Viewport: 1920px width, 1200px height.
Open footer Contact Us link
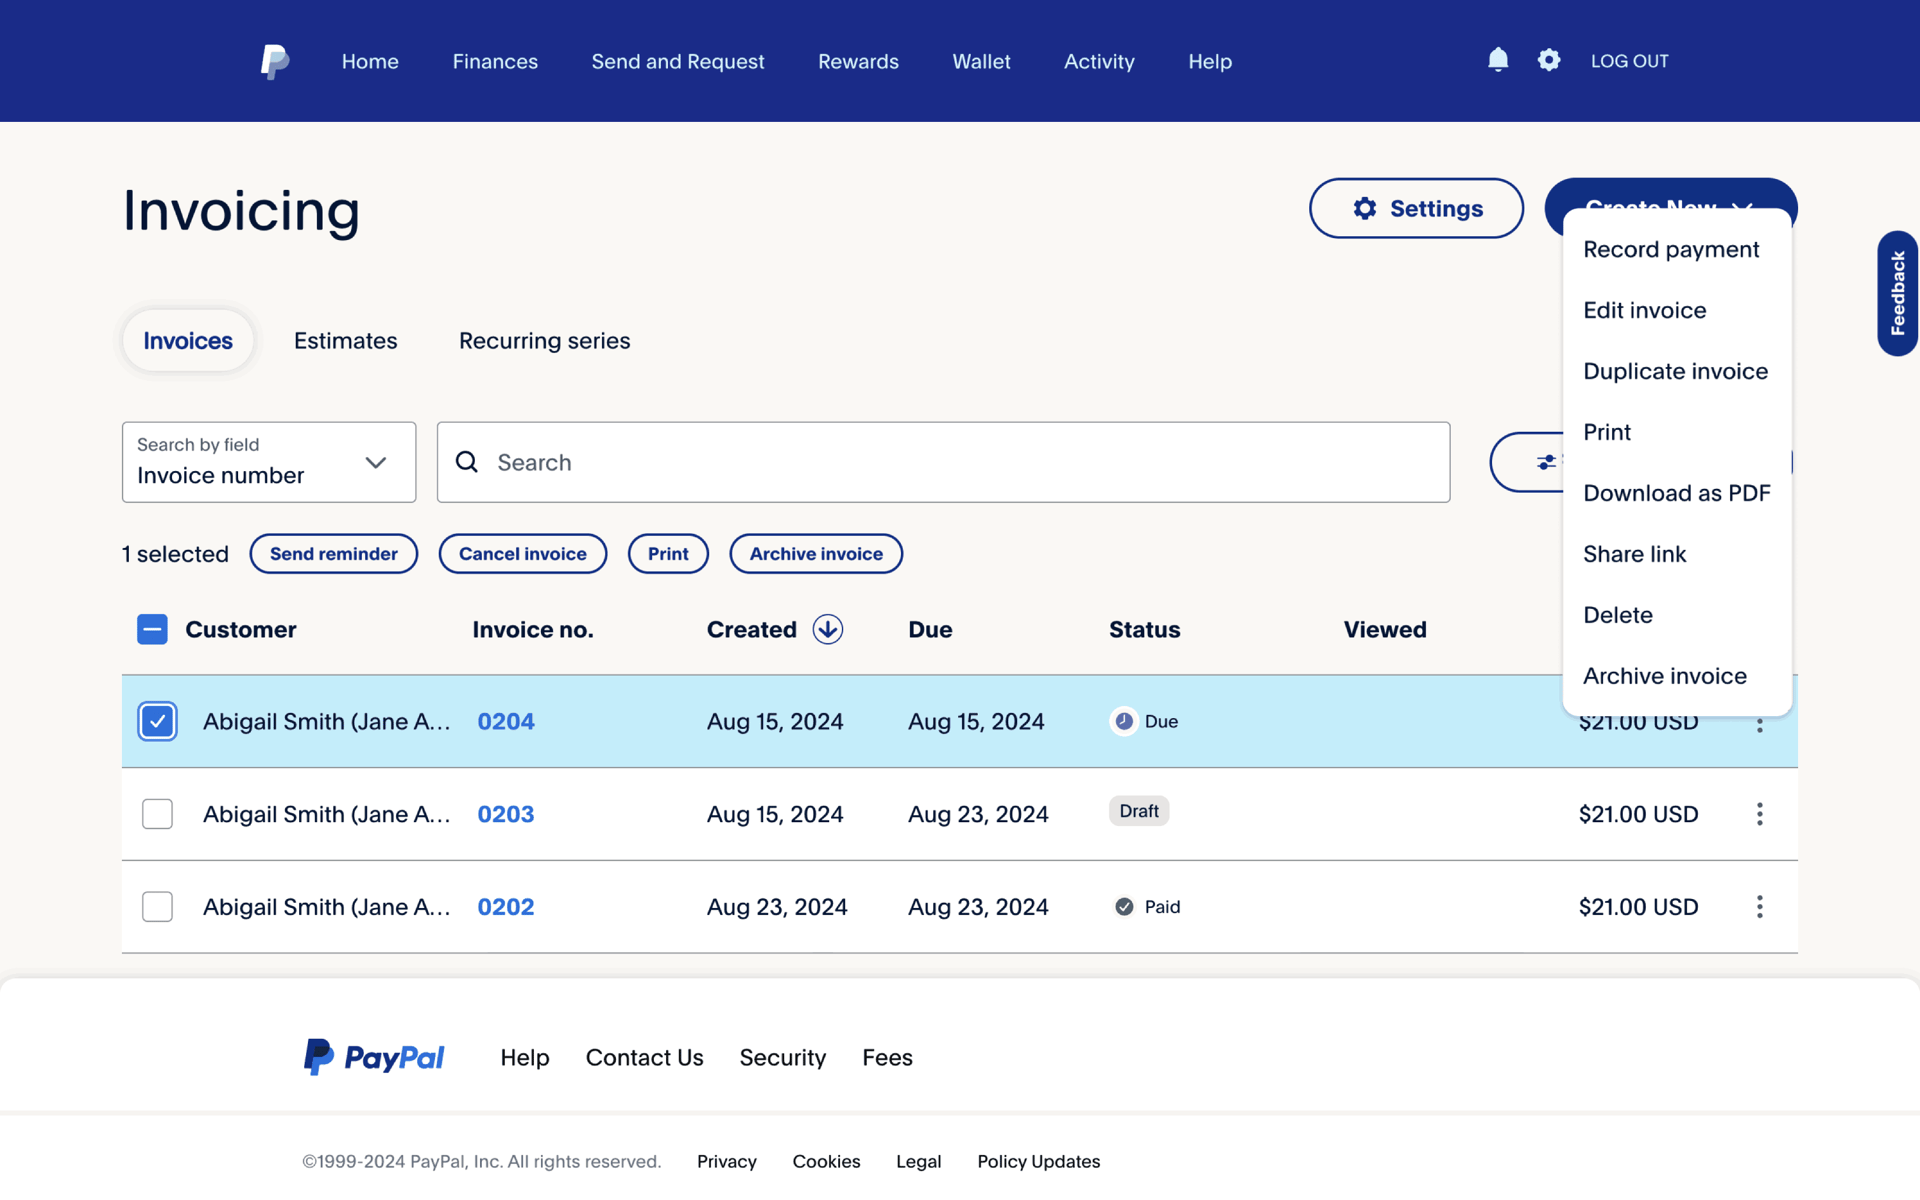pos(645,1057)
